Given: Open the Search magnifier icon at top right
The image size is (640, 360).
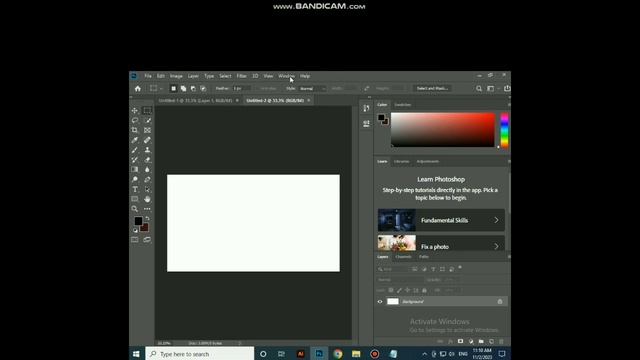Looking at the screenshot, I should pos(479,89).
